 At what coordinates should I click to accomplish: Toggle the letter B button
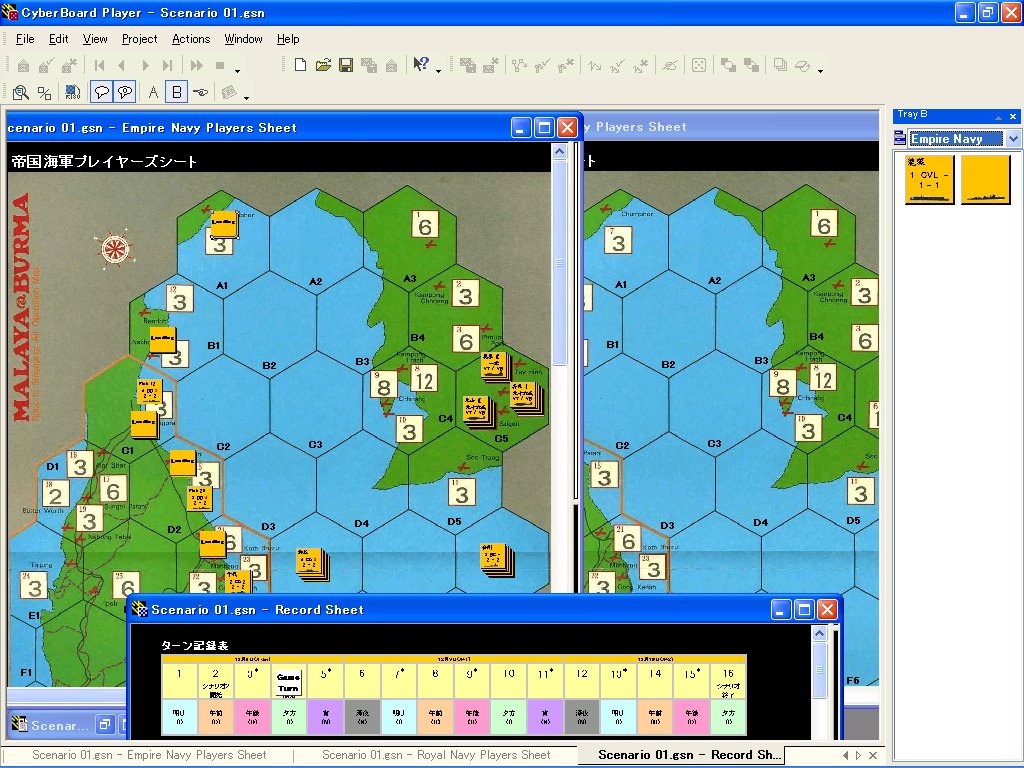tap(176, 92)
